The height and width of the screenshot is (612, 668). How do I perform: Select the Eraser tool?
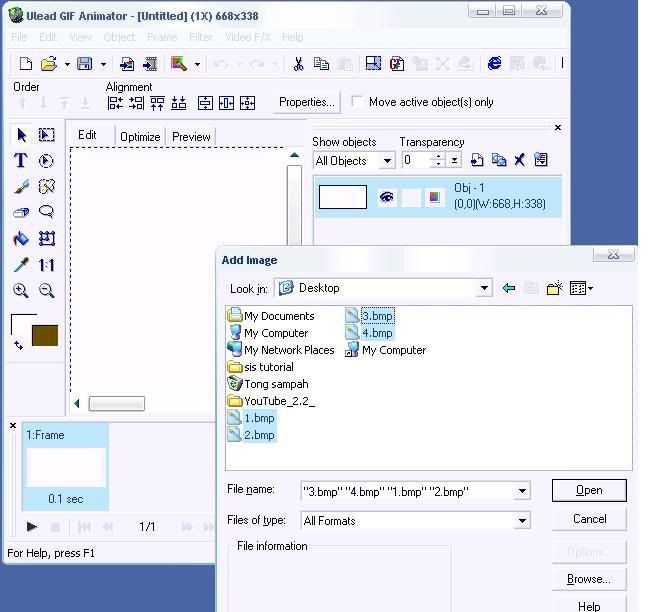click(x=21, y=212)
